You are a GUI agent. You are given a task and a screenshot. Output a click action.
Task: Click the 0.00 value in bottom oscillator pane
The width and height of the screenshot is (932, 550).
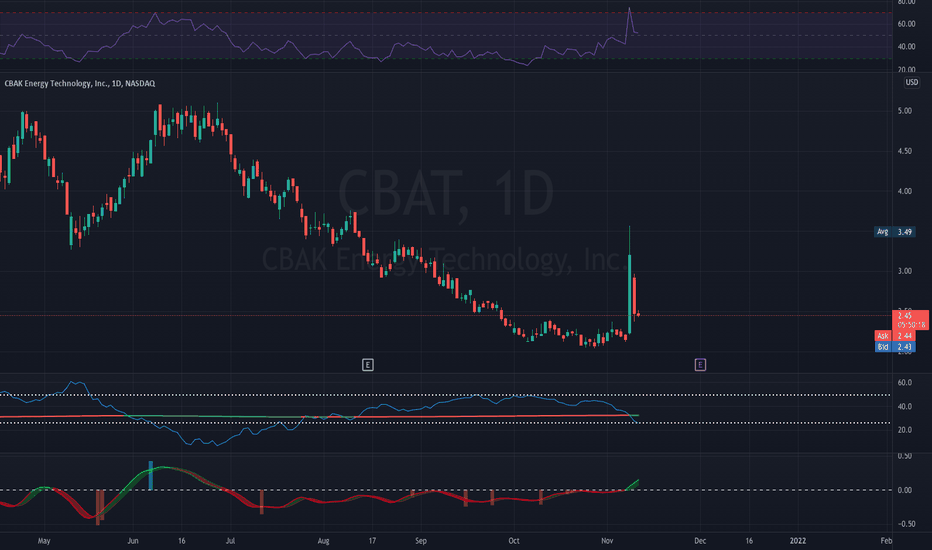pos(905,490)
